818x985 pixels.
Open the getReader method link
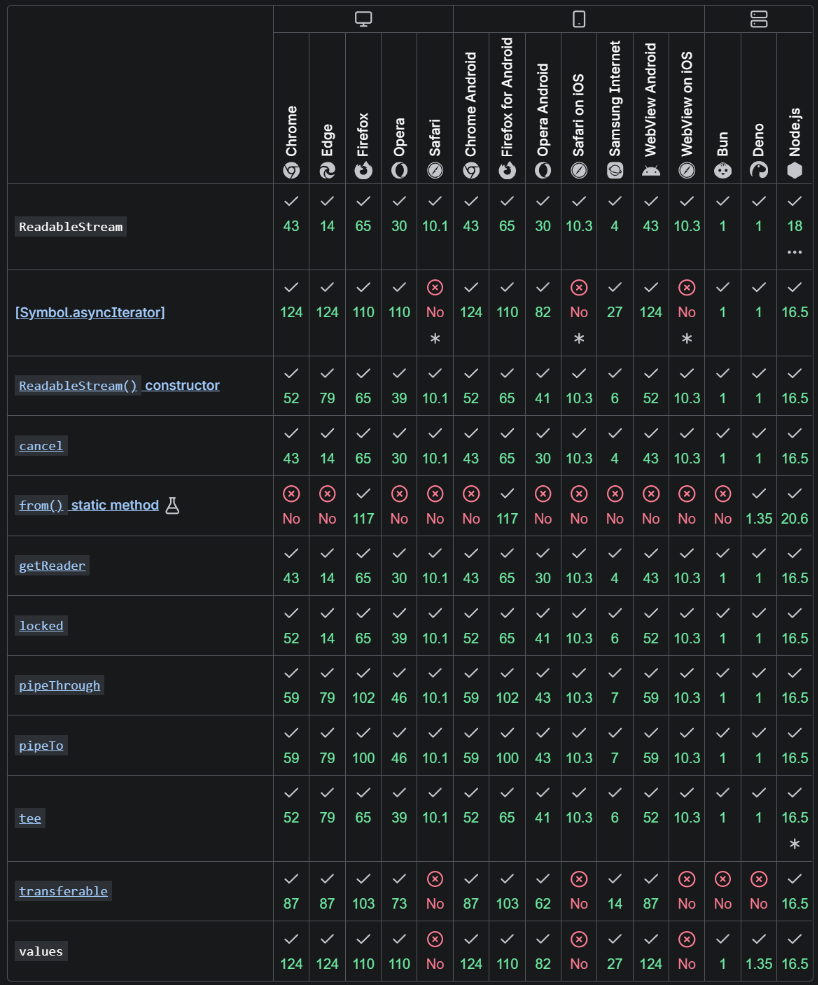pos(52,565)
